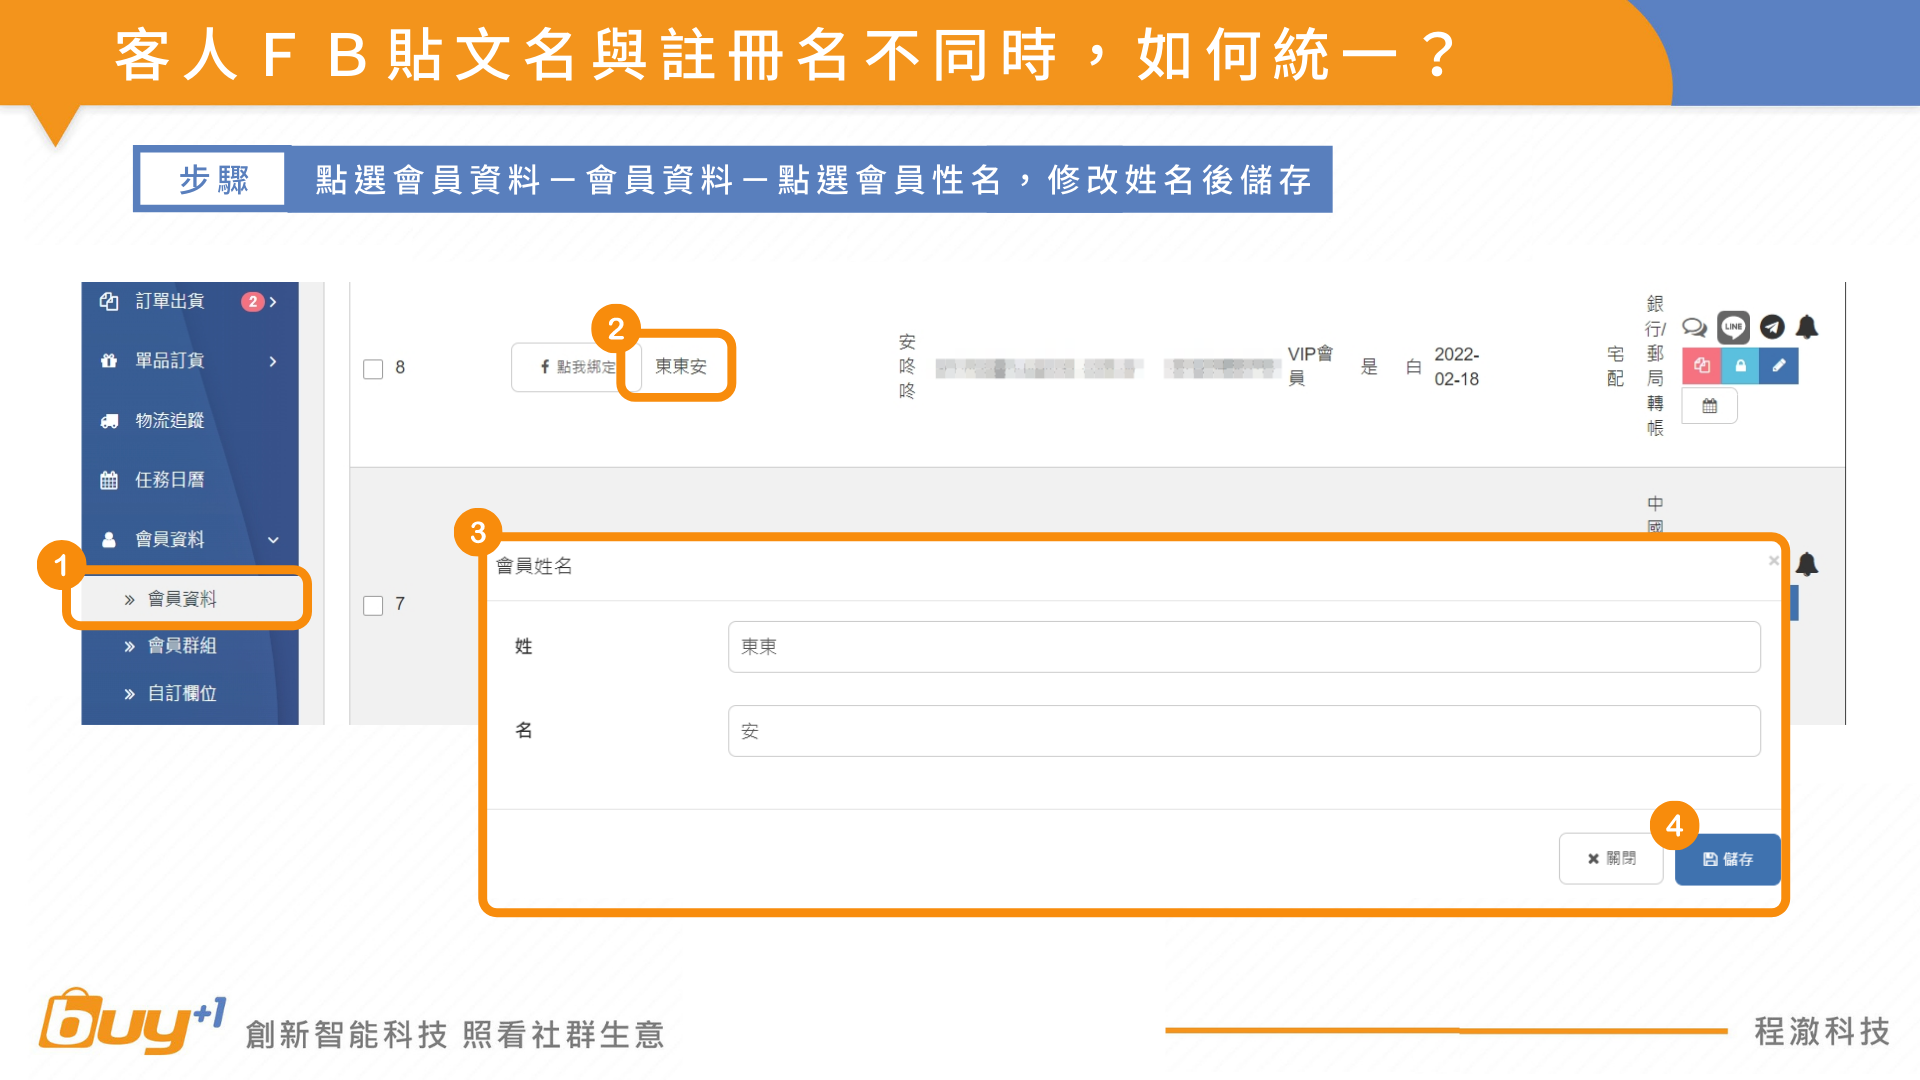Open the 任務日曆 sidebar item
Image resolution: width=1920 pixels, height=1080 pixels.
point(170,480)
